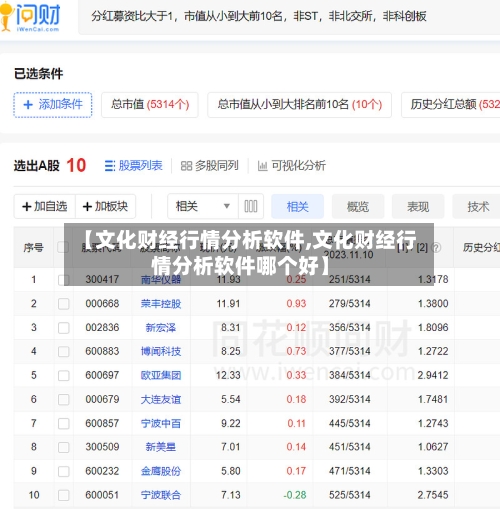Click the search query input box
The image size is (500, 509).
(x=289, y=17)
